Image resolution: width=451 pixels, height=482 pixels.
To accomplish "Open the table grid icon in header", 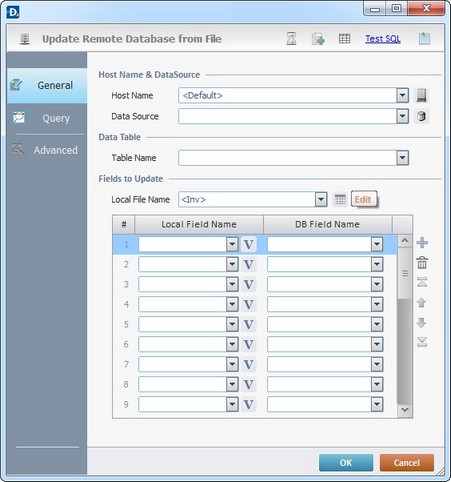I will point(344,39).
